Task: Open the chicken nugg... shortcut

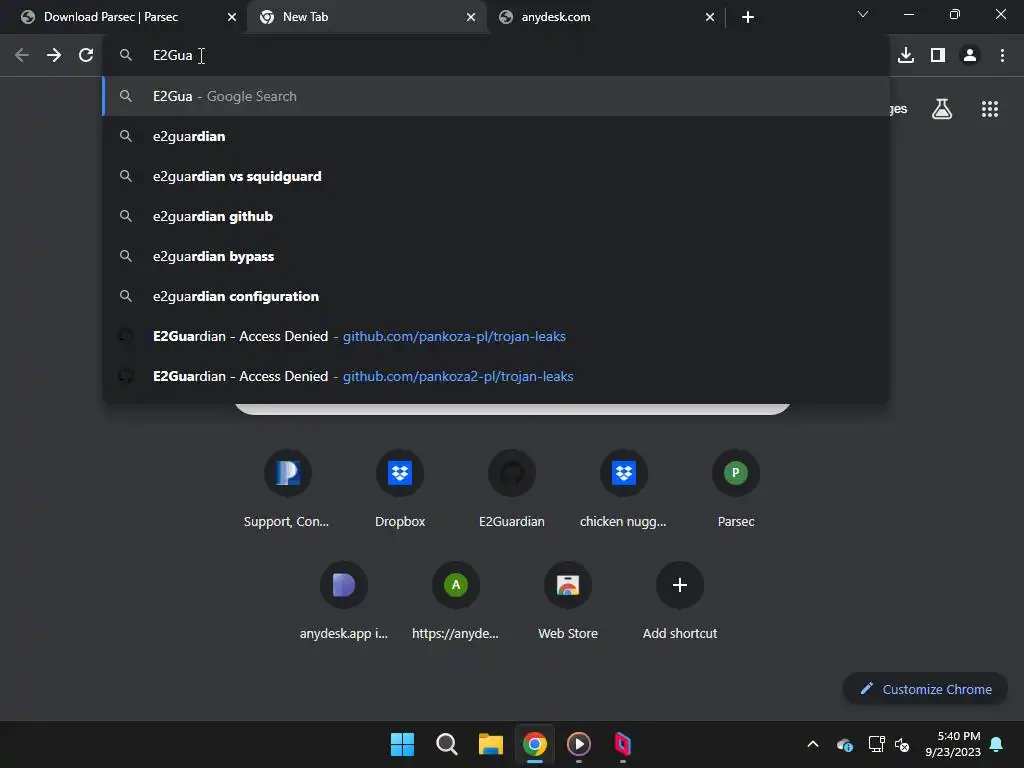Action: tap(624, 488)
